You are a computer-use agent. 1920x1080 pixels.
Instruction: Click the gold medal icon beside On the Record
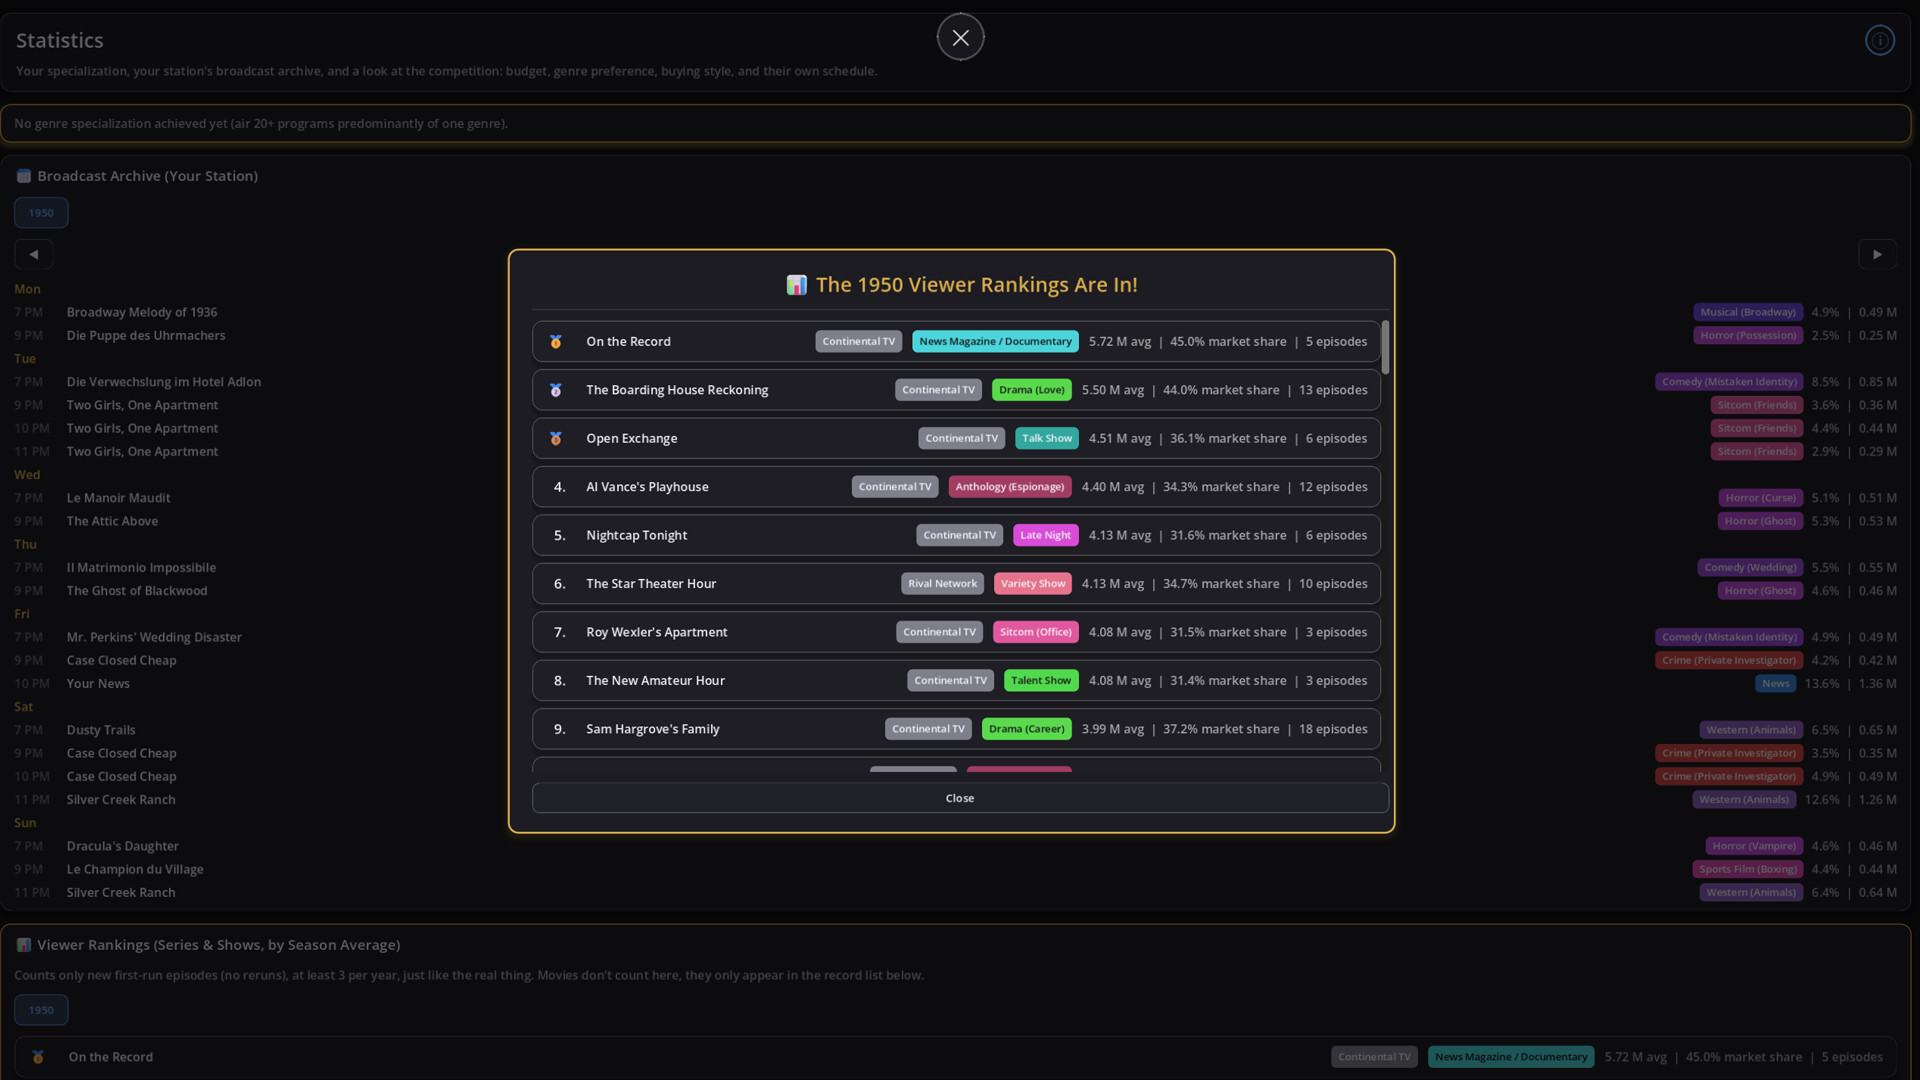click(556, 342)
